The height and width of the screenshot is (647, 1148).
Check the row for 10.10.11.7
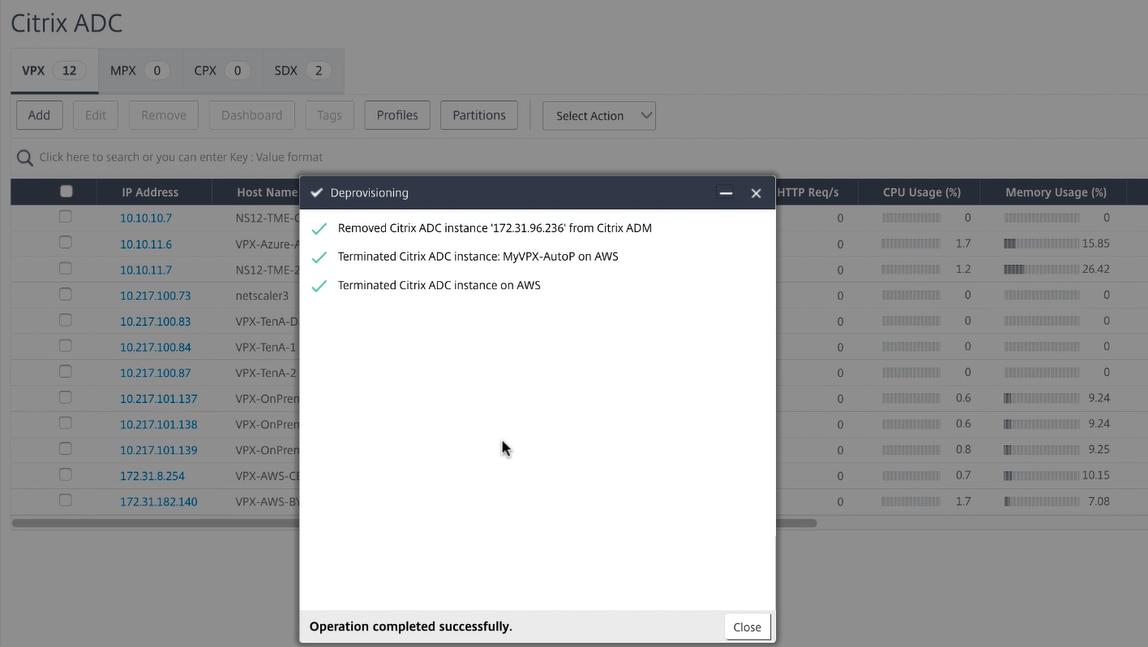tap(65, 269)
